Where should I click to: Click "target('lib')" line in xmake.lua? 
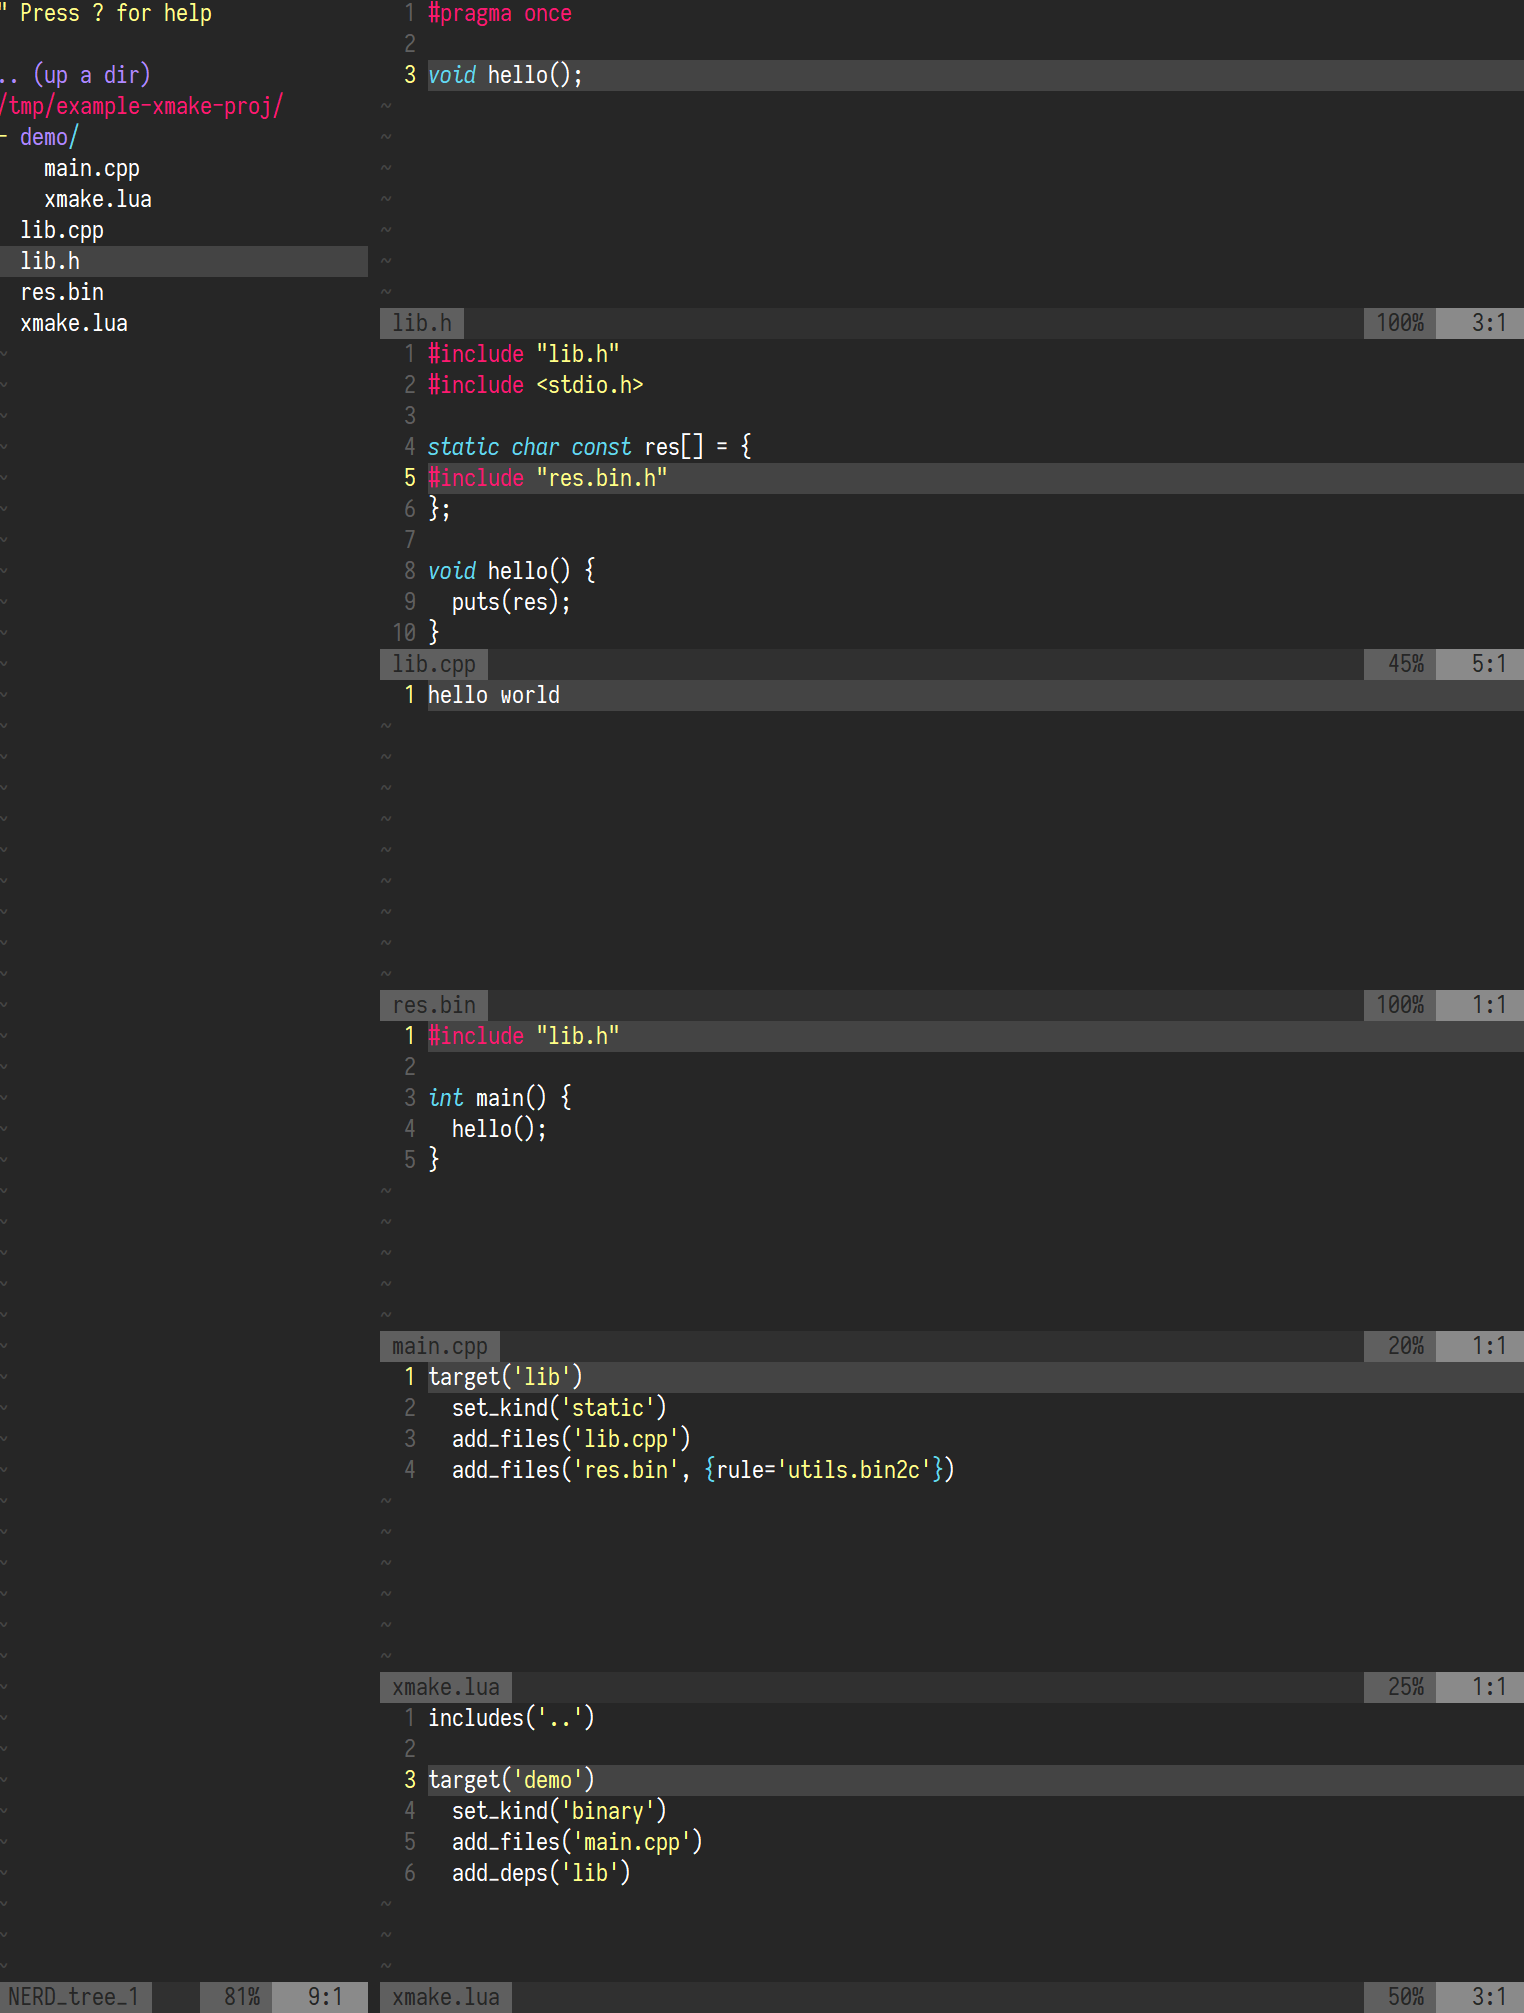505,1377
